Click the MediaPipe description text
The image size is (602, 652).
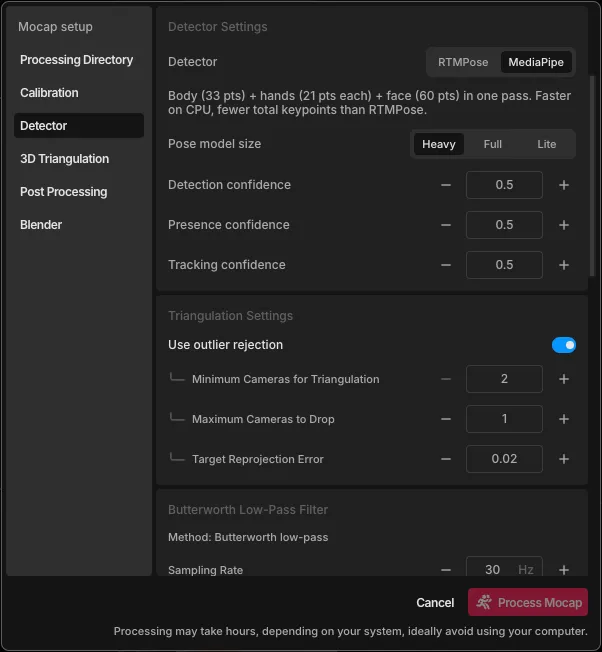coord(369,103)
